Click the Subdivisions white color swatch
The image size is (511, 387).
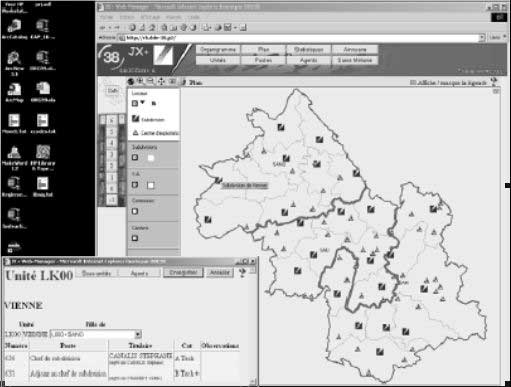151,158
